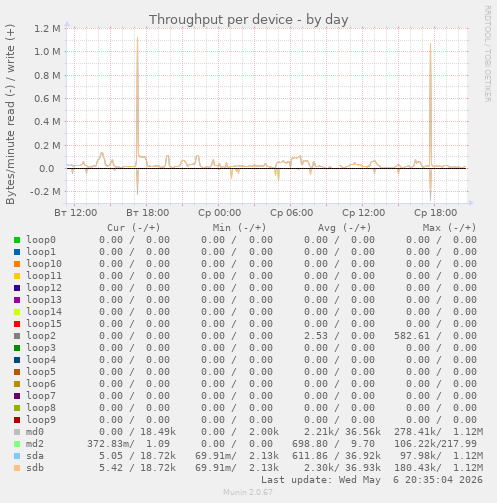Select sda current read value '5.05'
497x503 pixels.
tap(111, 456)
